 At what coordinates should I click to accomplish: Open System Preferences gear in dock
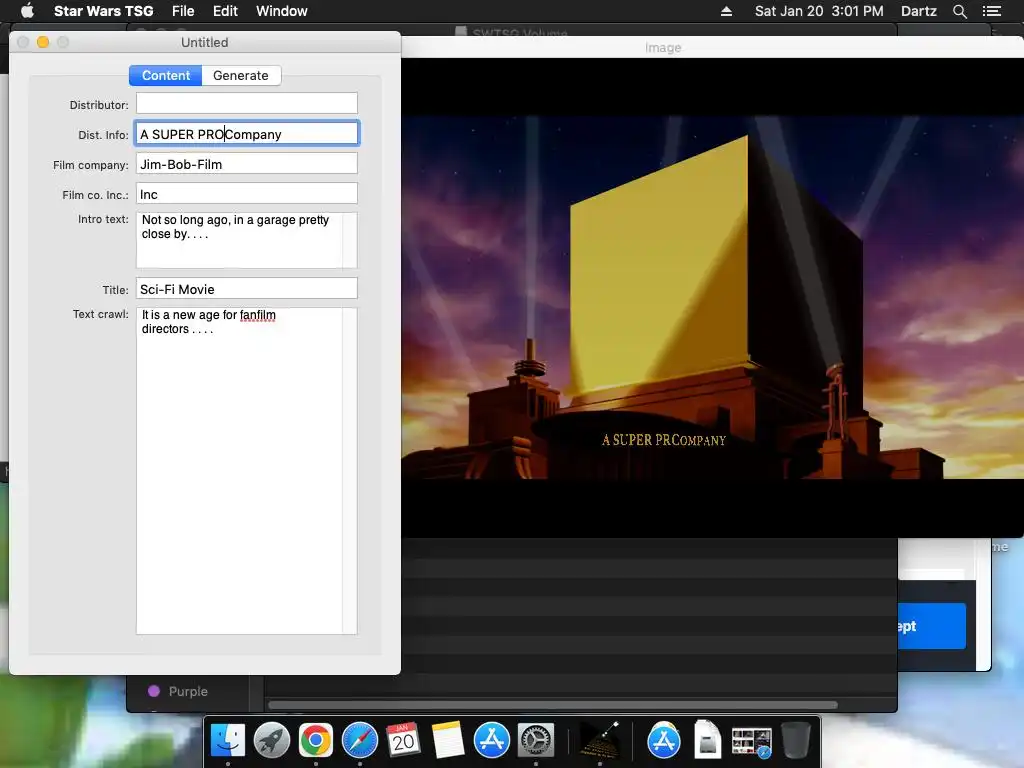(536, 741)
